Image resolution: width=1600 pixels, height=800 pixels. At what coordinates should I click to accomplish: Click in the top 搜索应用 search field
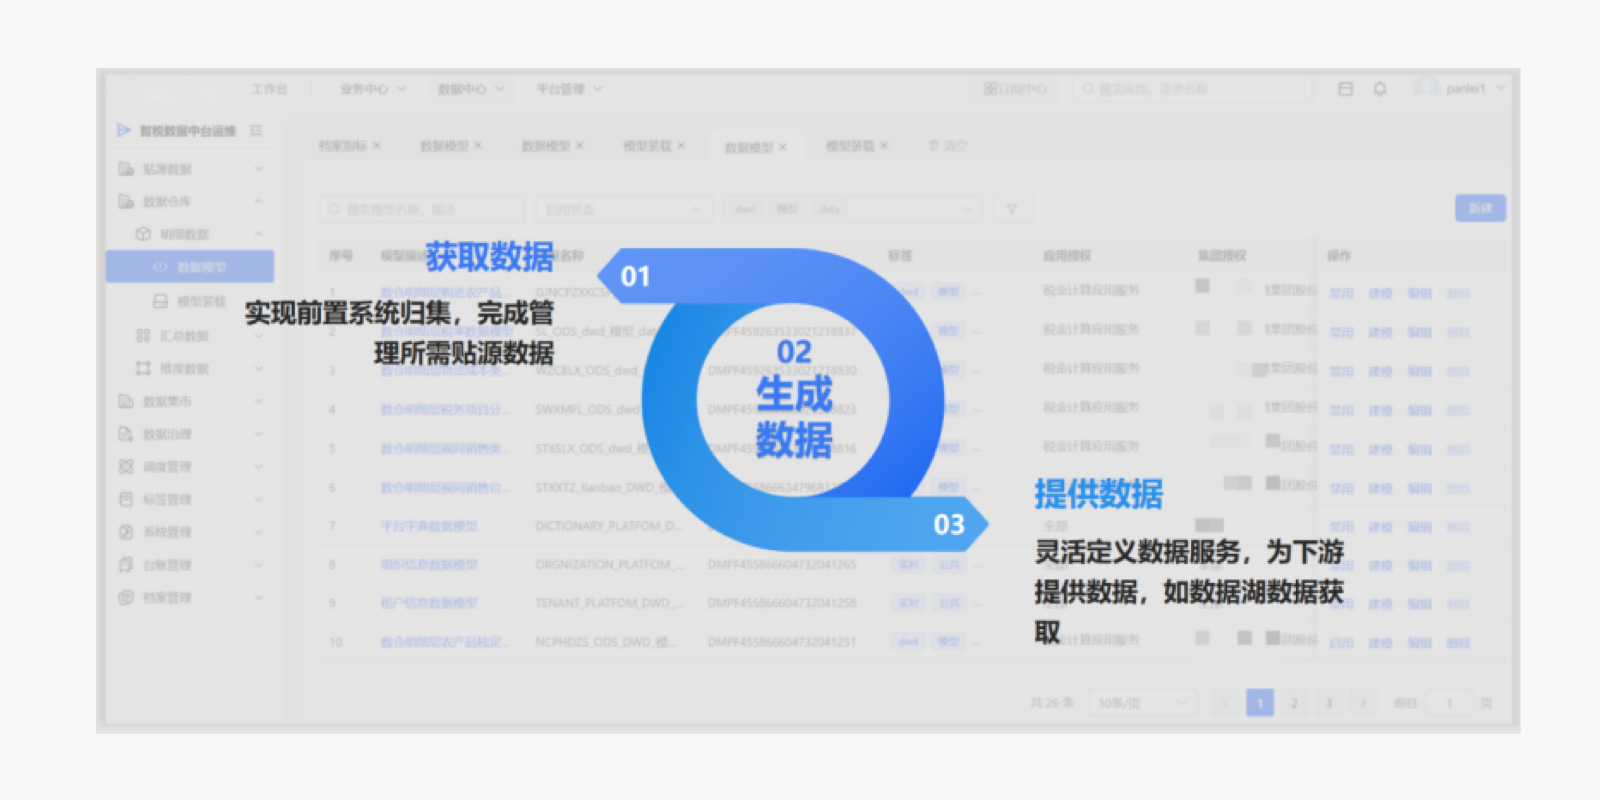click(1191, 89)
